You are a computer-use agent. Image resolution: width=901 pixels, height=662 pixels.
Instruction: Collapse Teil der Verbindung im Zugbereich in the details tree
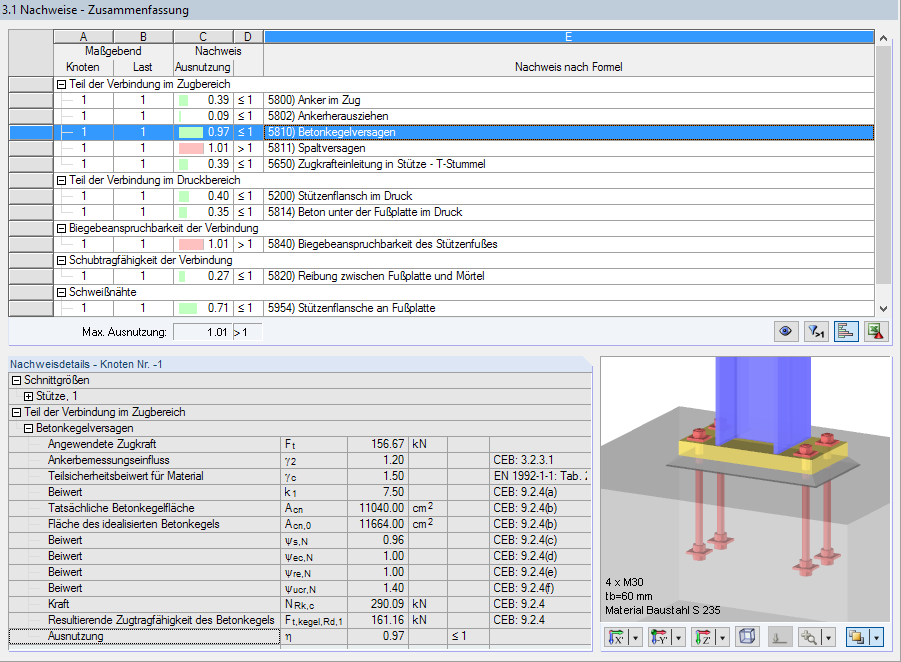(x=17, y=413)
